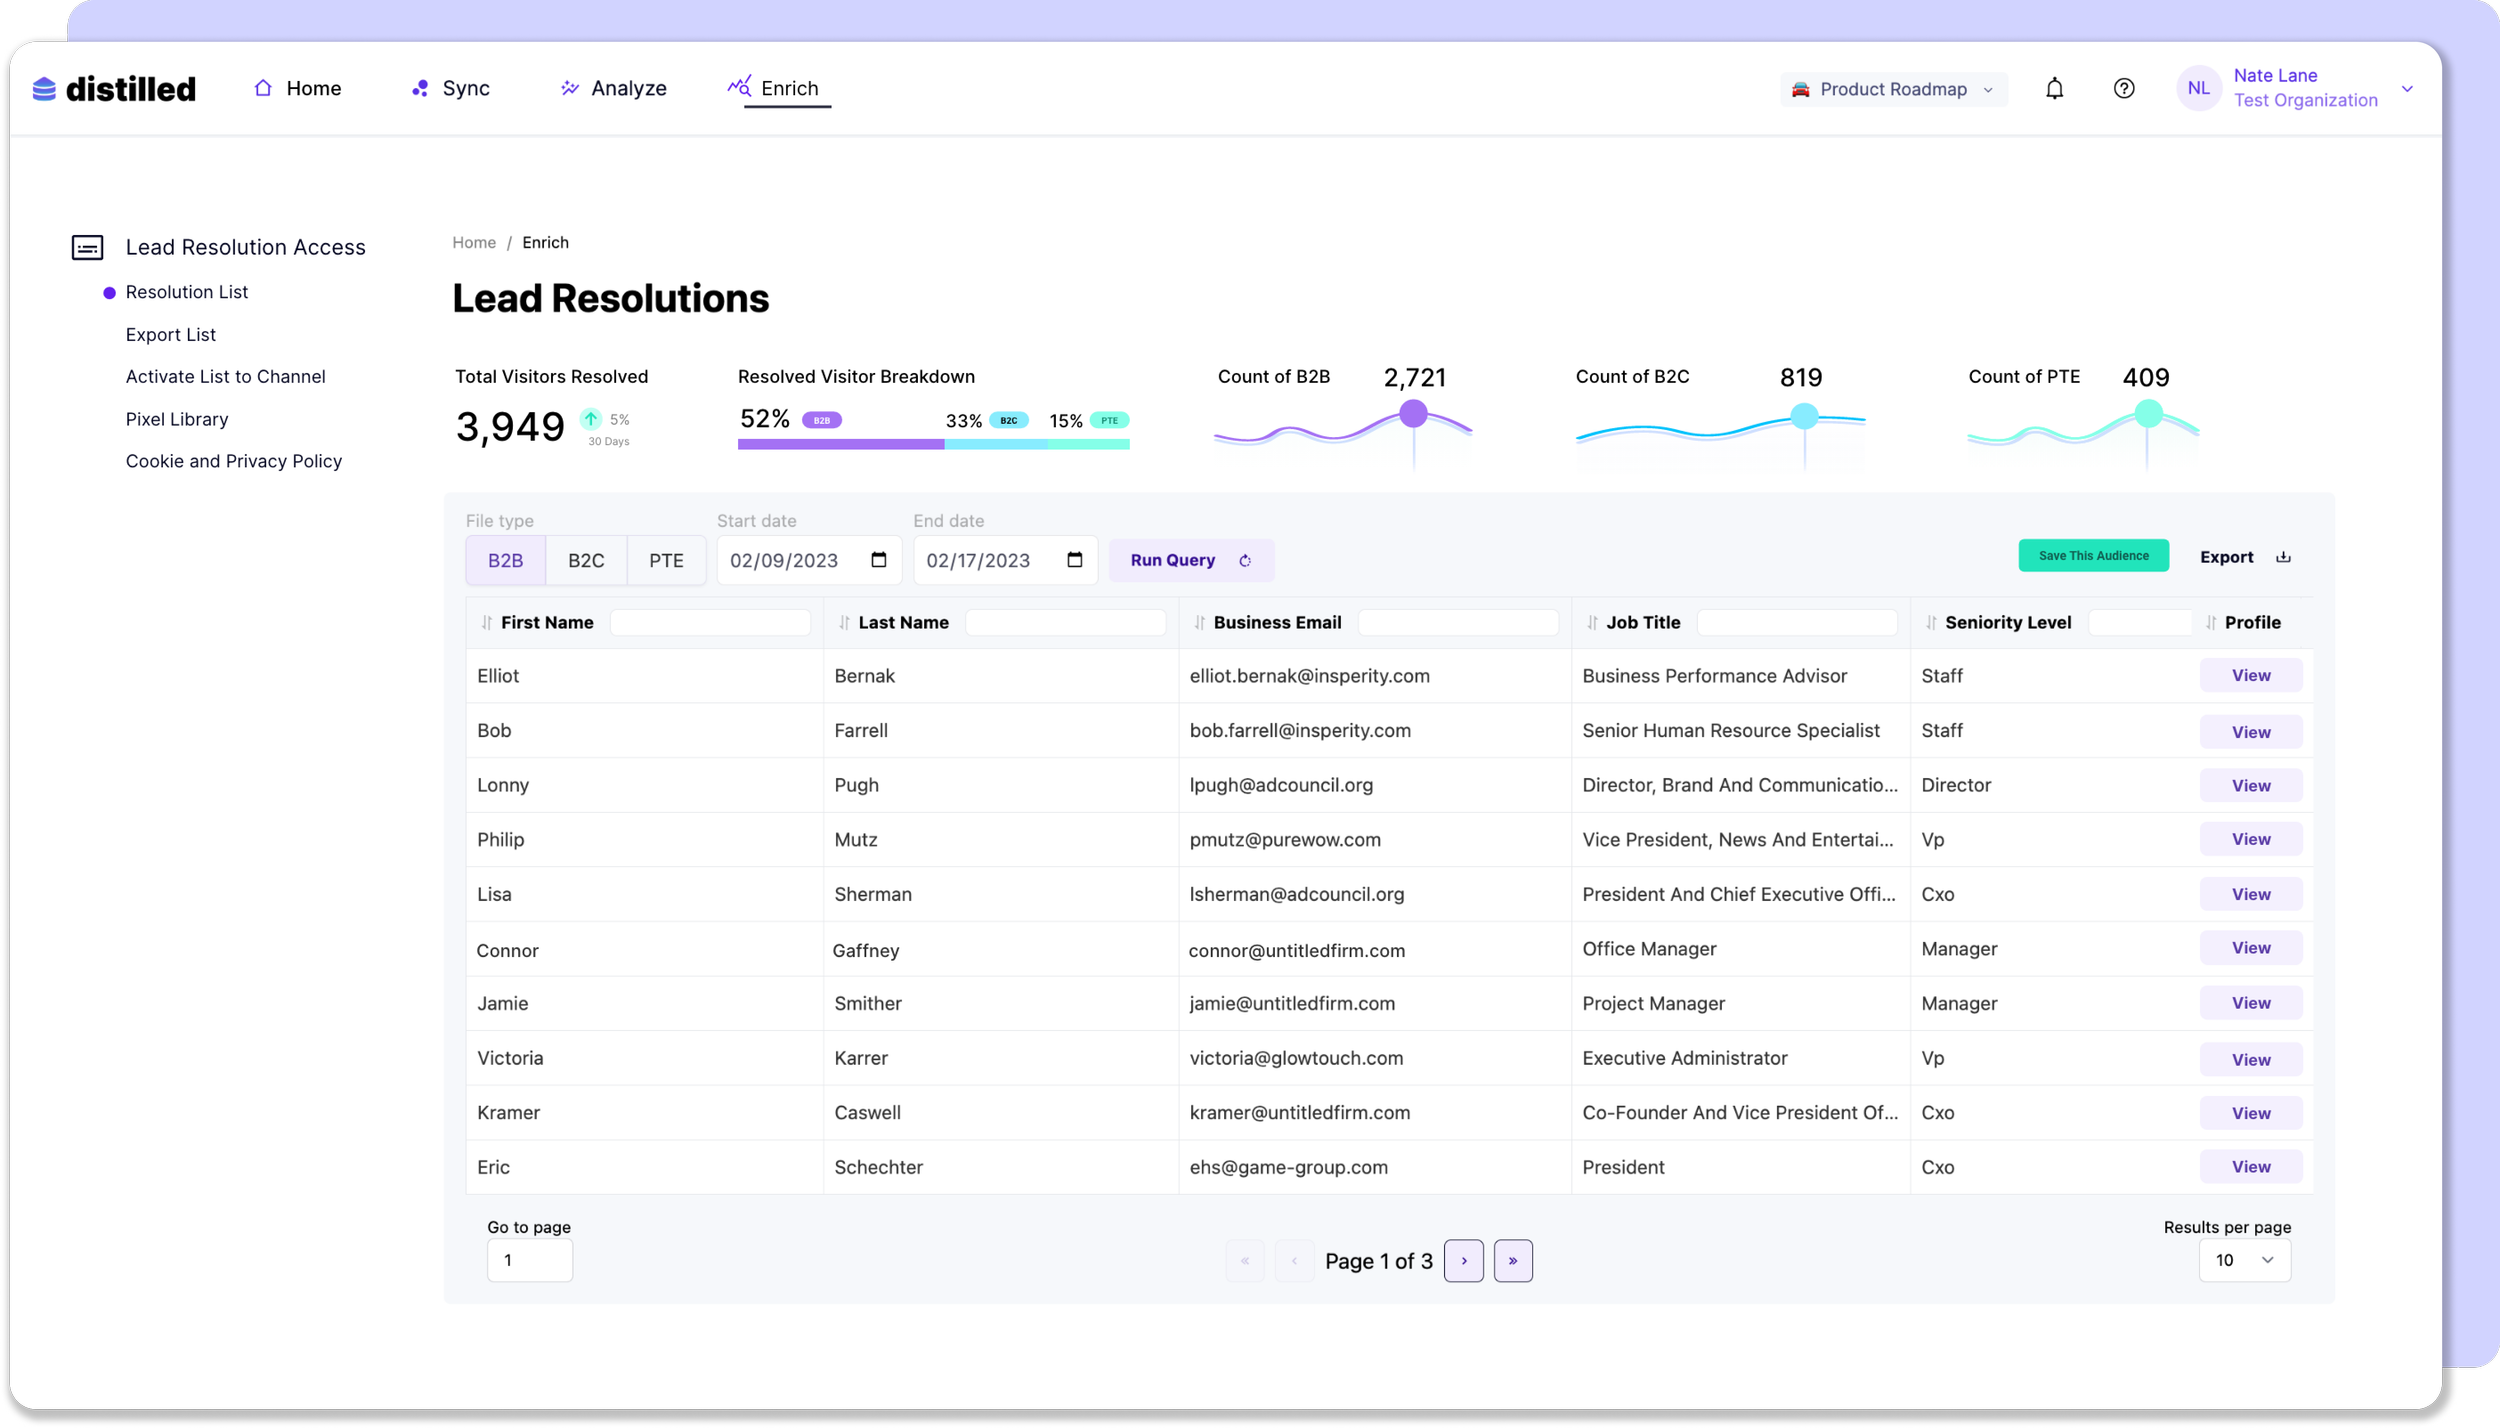Screen dimensions: 2500x1428
Task: Expand the Product Roadmap dropdown
Action: pyautogui.click(x=1892, y=89)
